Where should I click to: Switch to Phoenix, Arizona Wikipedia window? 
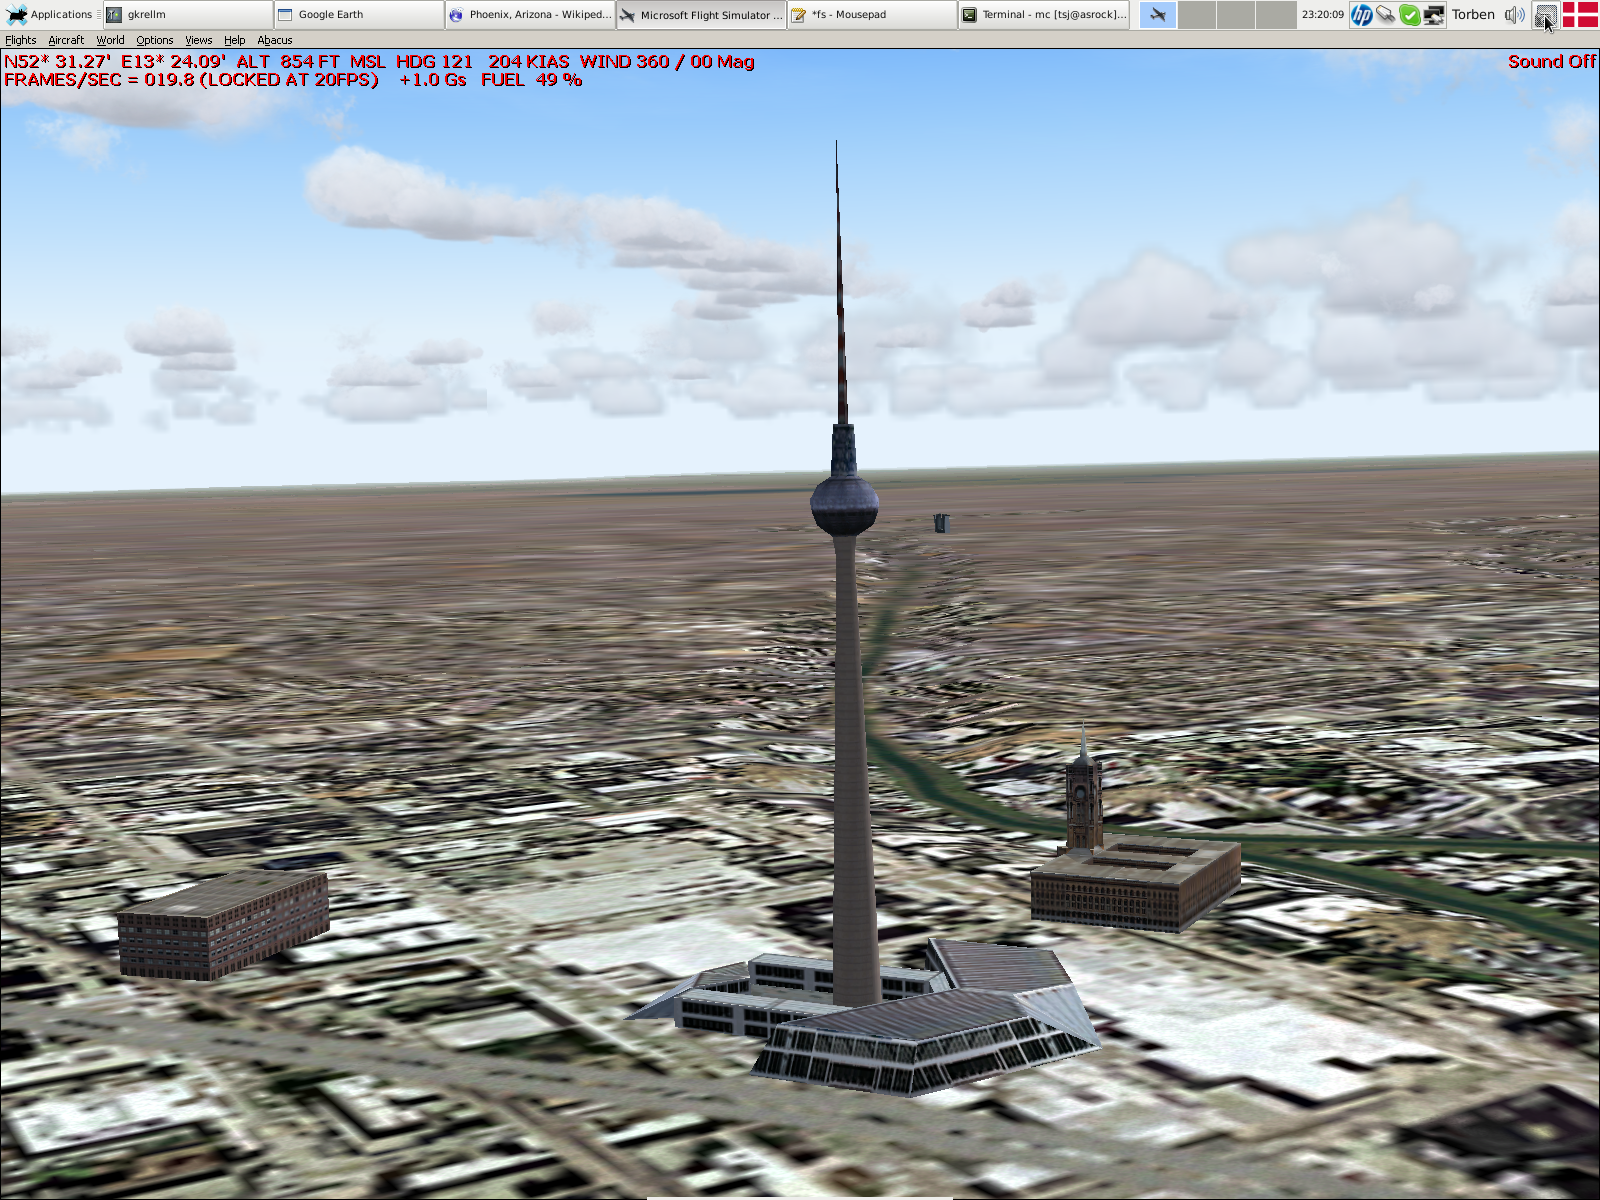[530, 15]
